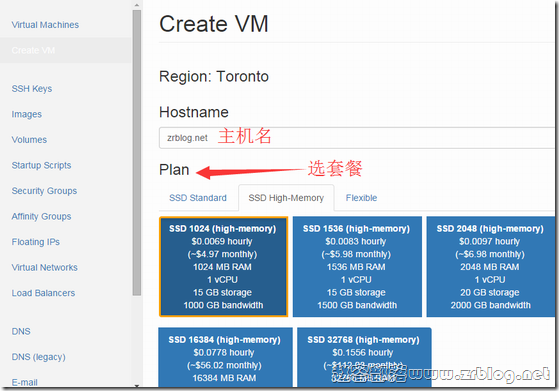Open Affinity Groups link
This screenshot has height=391, width=559.
point(41,216)
